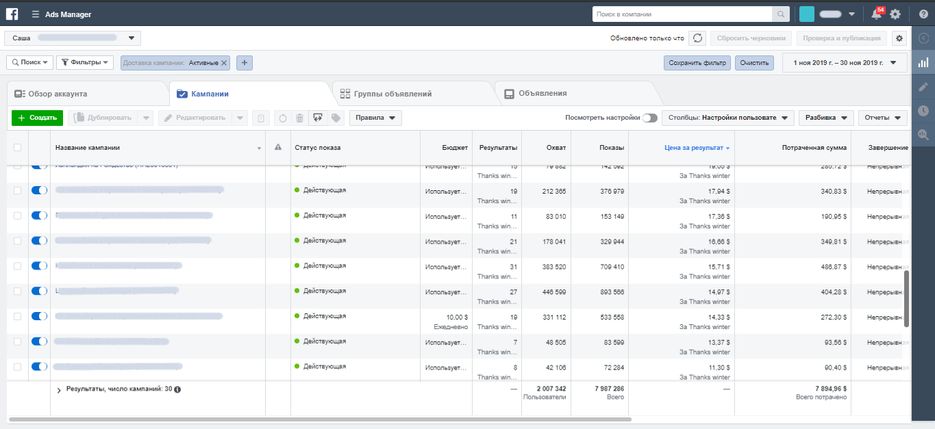Click the clock history icon in right sidebar
Viewport: 935px width, 429px height.
click(923, 110)
